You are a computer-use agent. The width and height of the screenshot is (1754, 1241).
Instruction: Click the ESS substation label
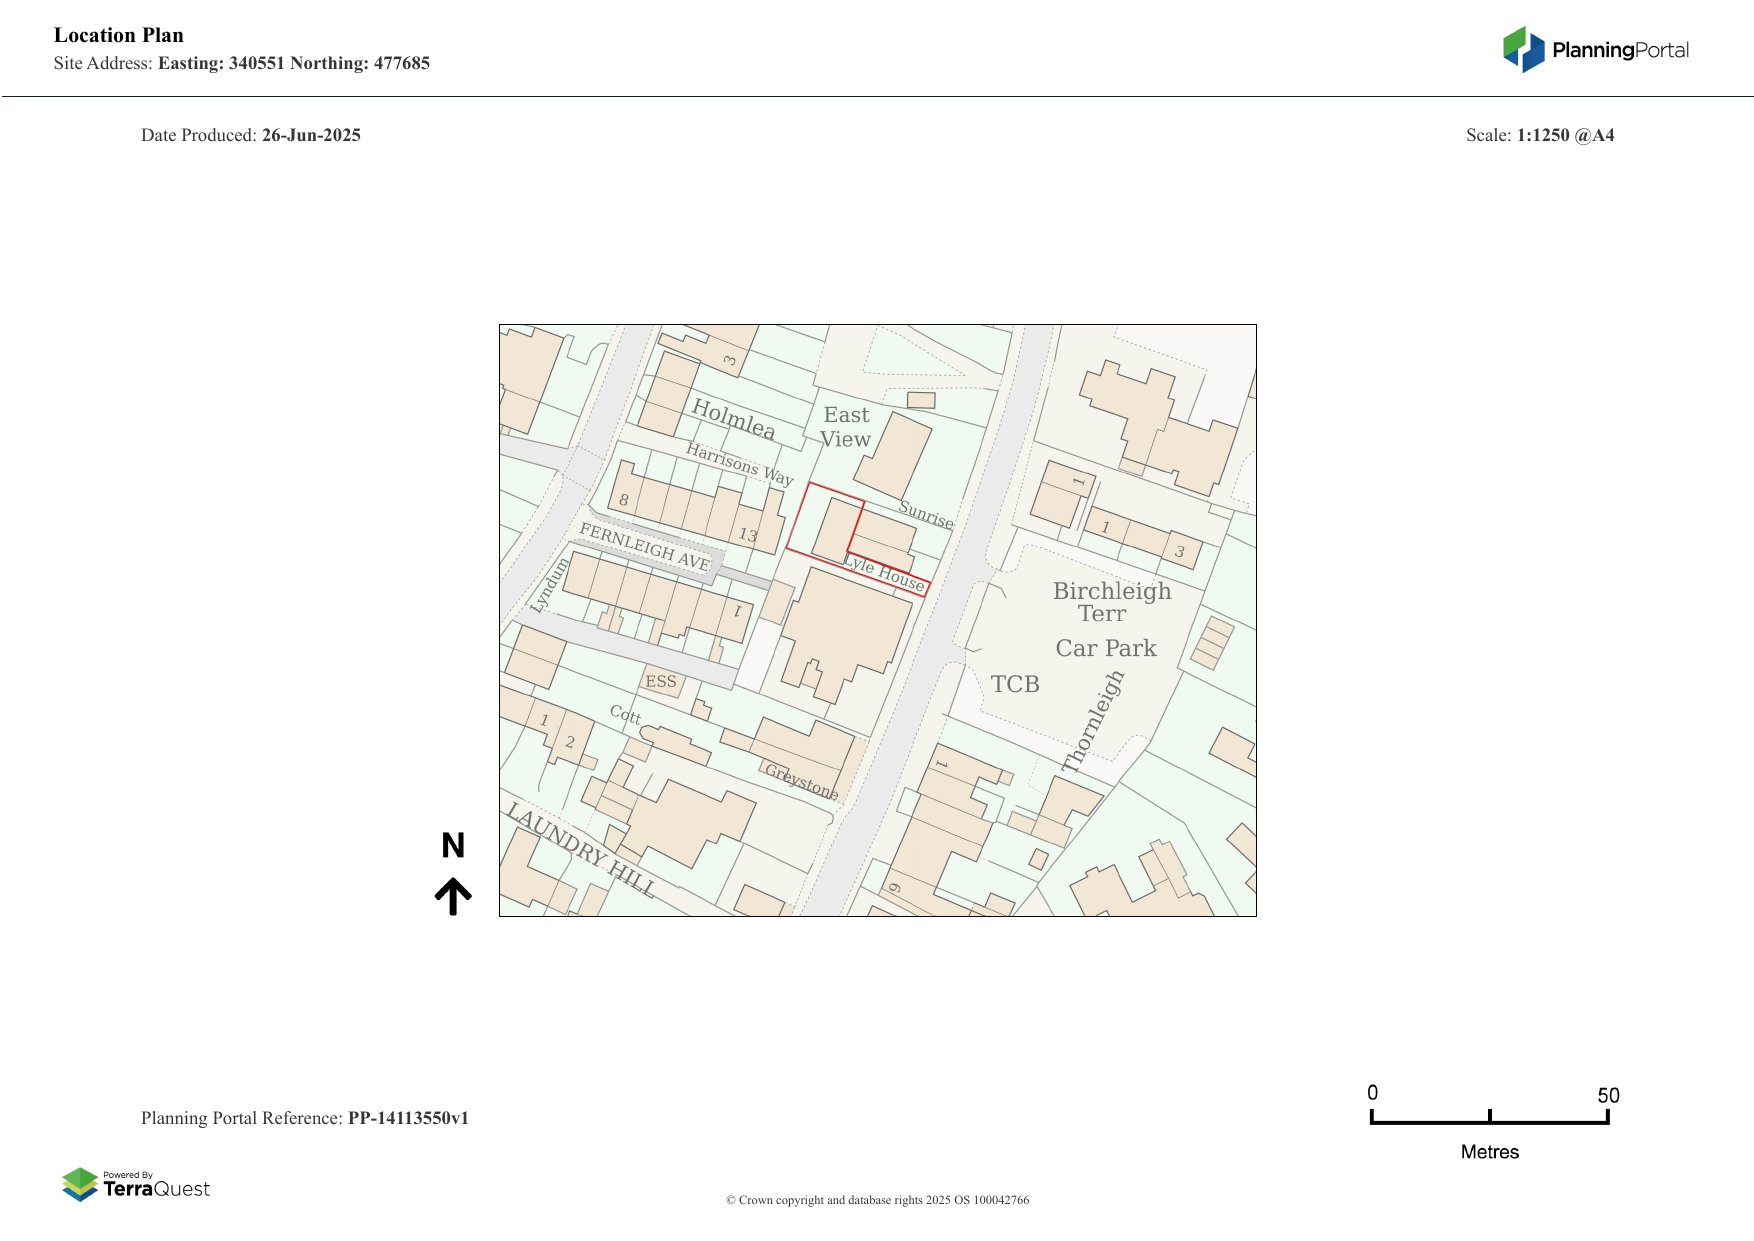[x=660, y=682]
